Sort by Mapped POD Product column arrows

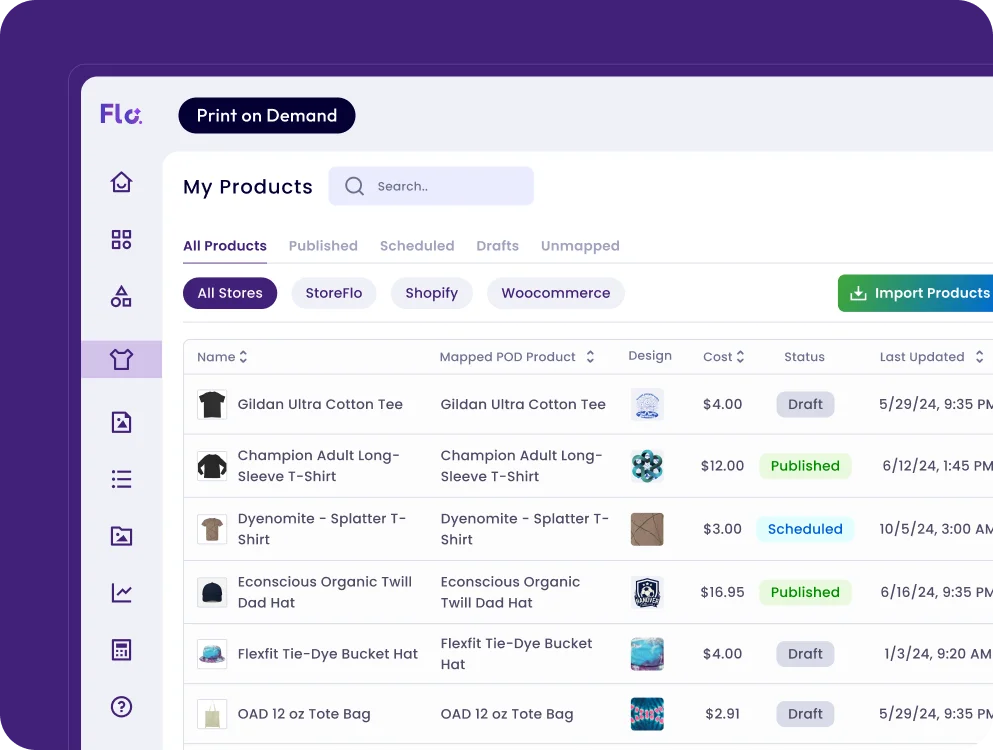(x=590, y=357)
